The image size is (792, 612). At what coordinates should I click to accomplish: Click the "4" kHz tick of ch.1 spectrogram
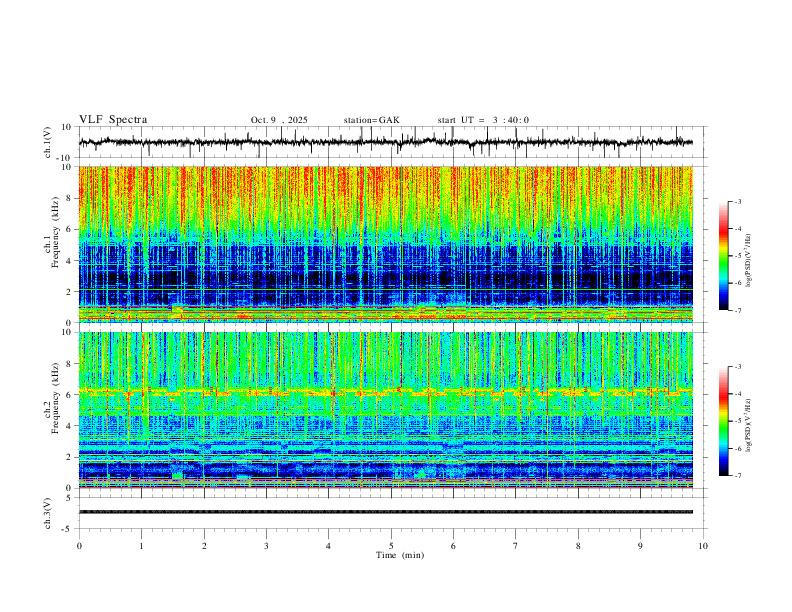70,261
